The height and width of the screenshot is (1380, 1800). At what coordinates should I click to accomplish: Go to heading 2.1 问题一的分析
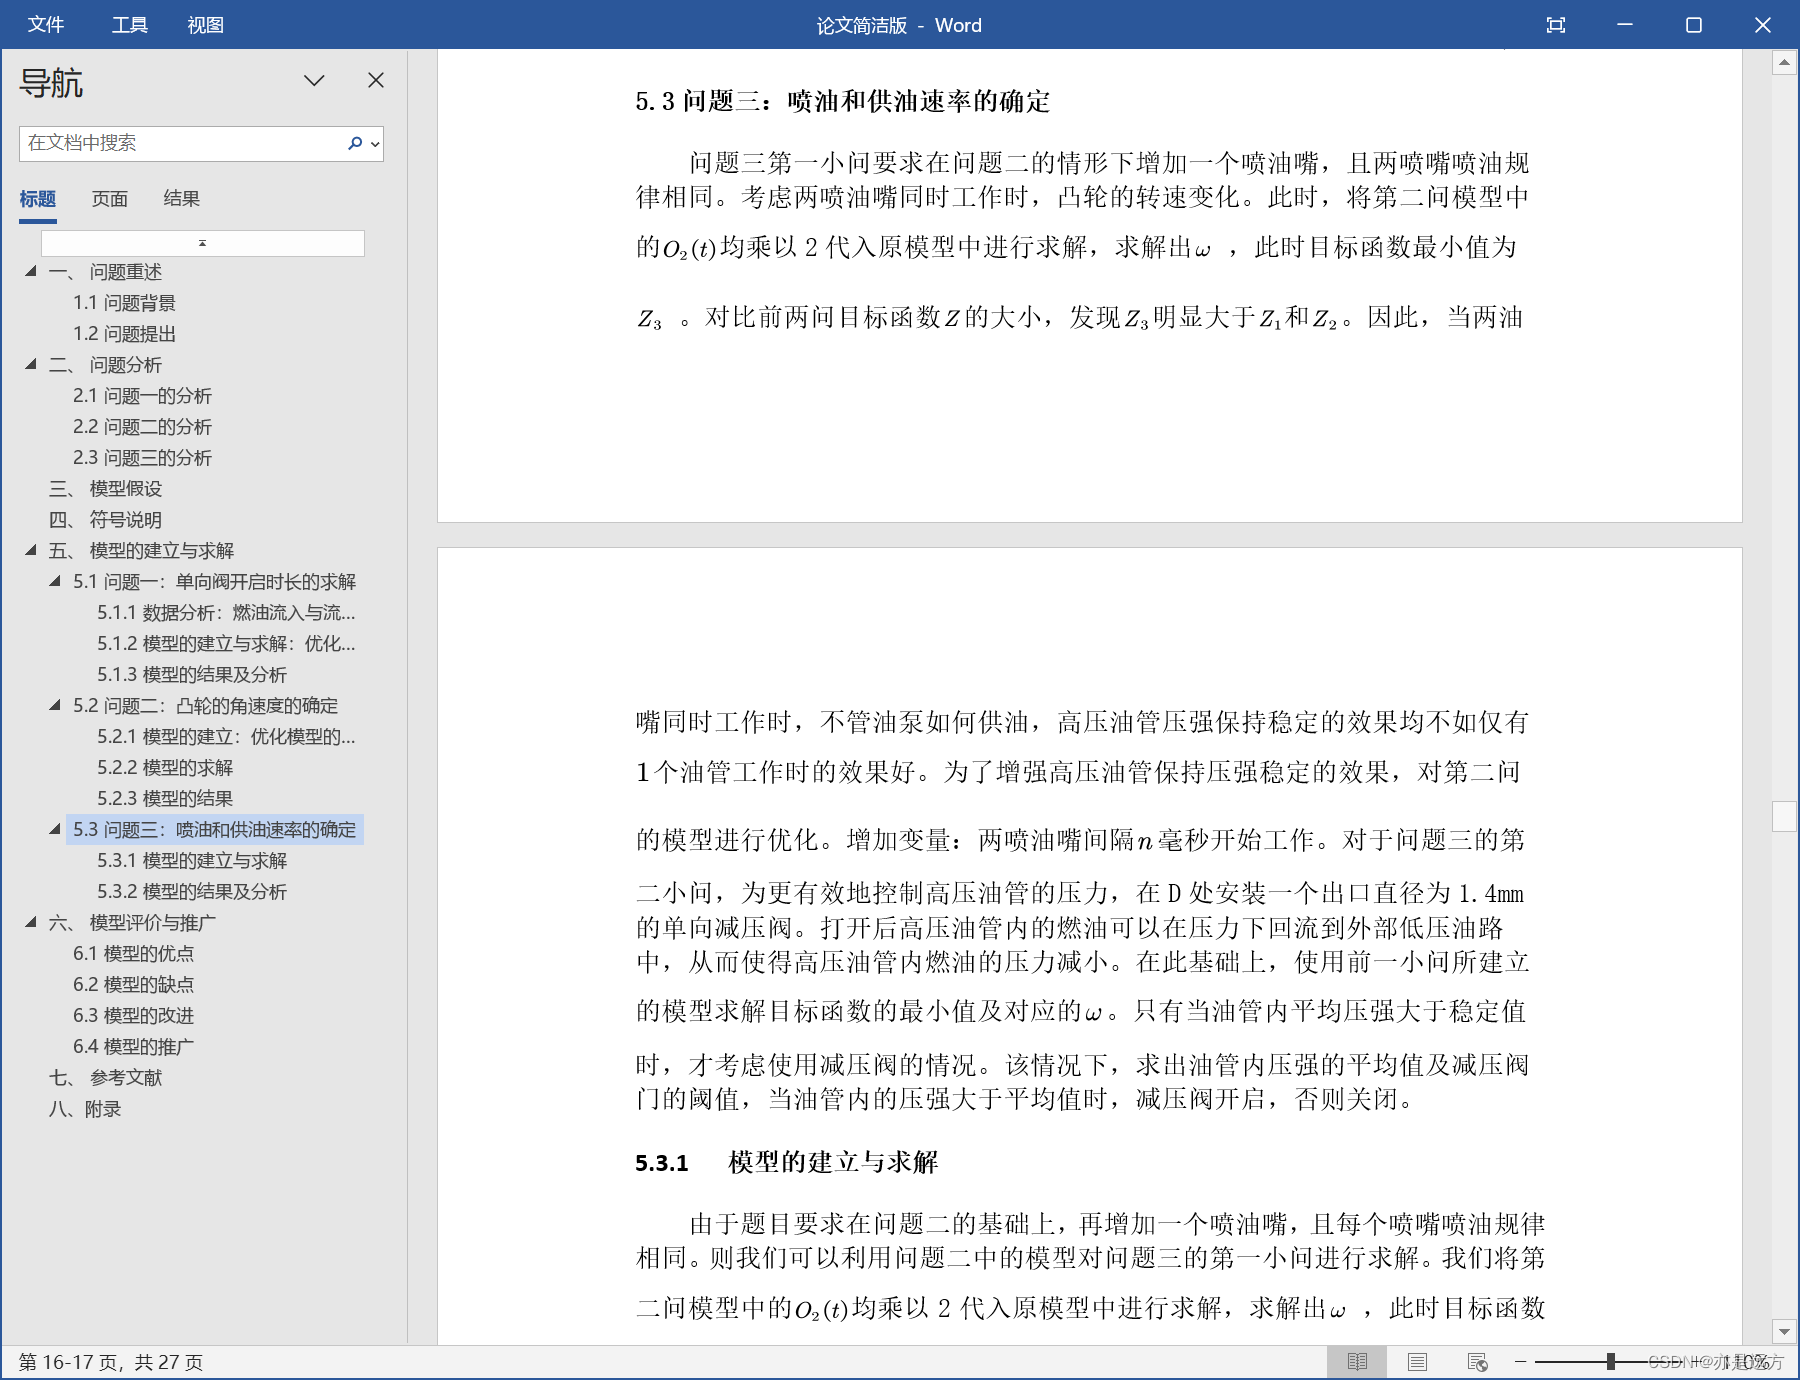point(142,396)
